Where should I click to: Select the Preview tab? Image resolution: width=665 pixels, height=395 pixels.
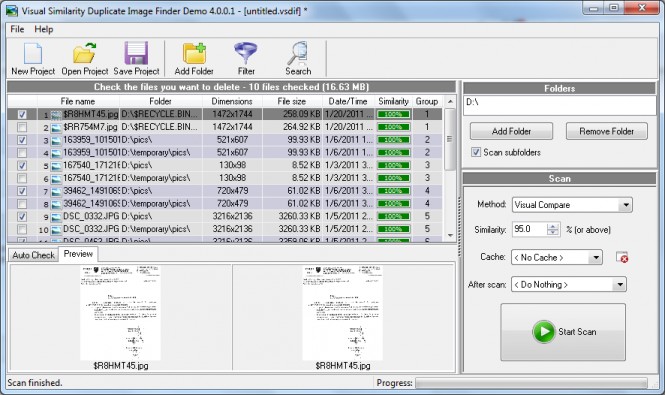click(x=78, y=254)
